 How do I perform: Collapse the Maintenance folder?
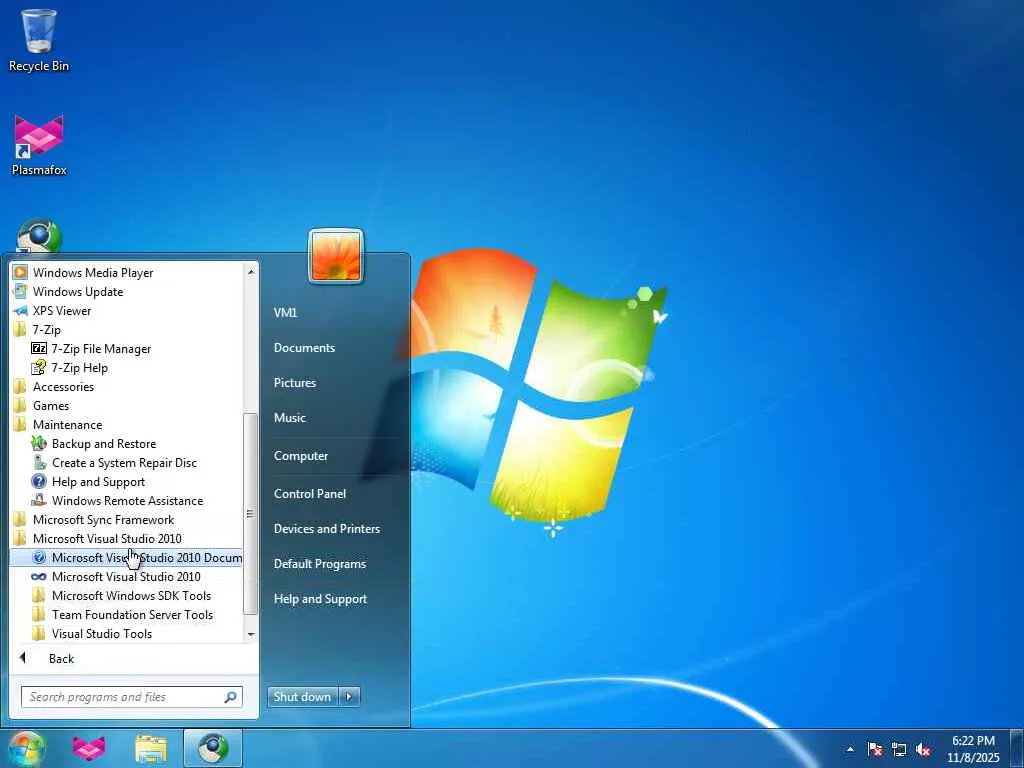click(67, 424)
